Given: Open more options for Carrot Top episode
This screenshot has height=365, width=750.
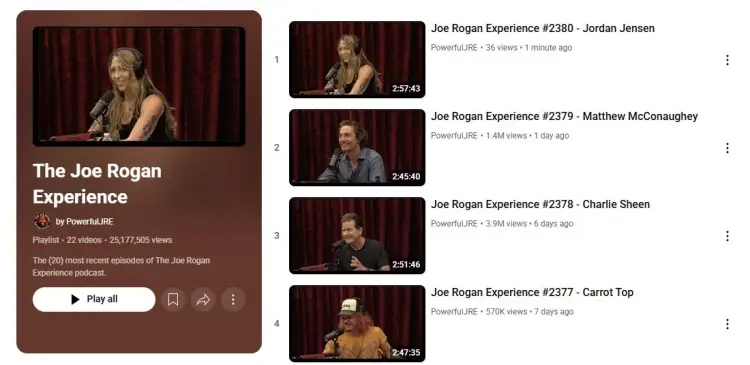Looking at the screenshot, I should (727, 324).
